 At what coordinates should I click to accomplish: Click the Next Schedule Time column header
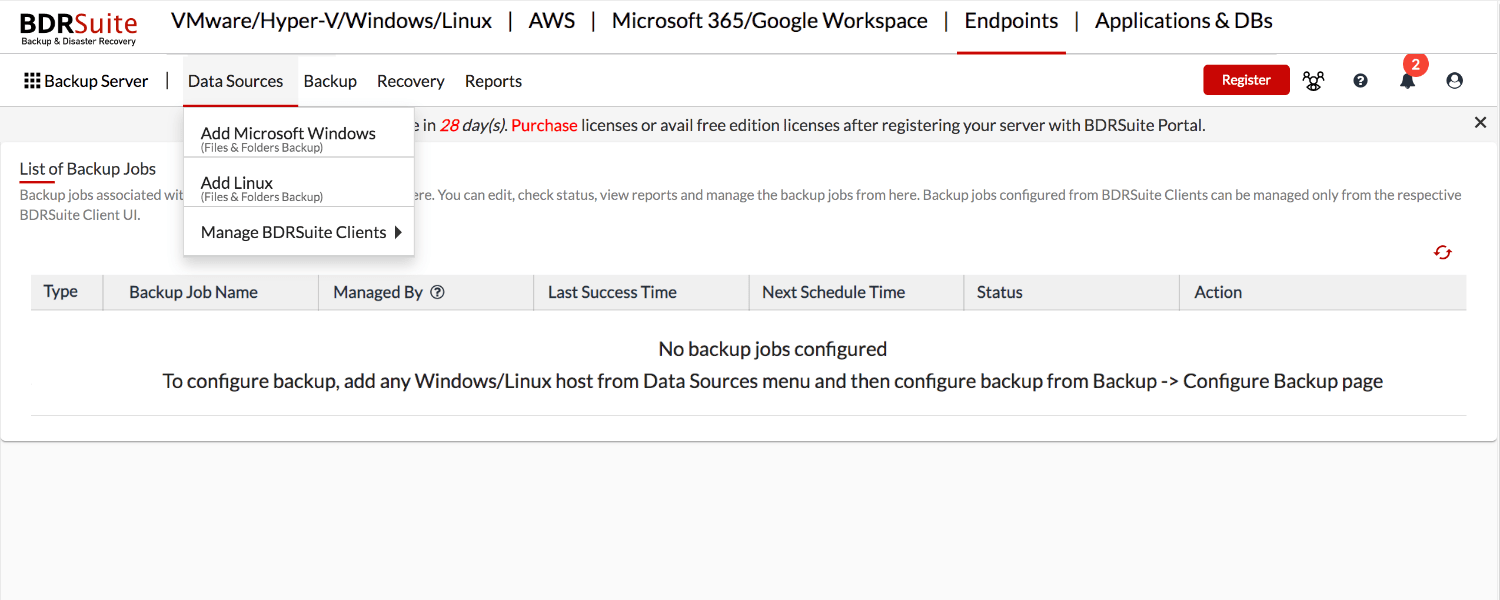point(833,292)
